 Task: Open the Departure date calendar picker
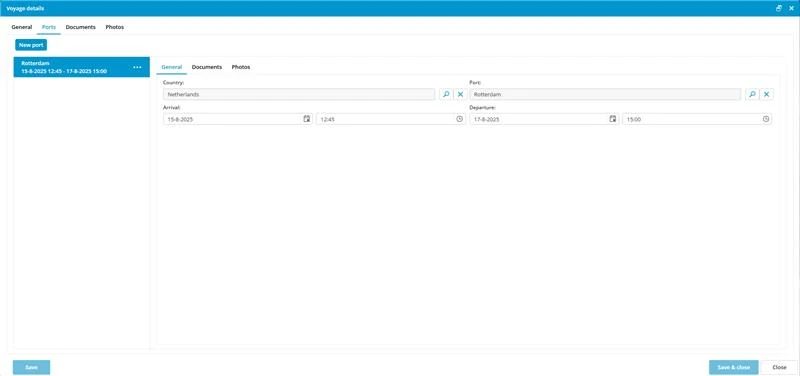tap(613, 119)
